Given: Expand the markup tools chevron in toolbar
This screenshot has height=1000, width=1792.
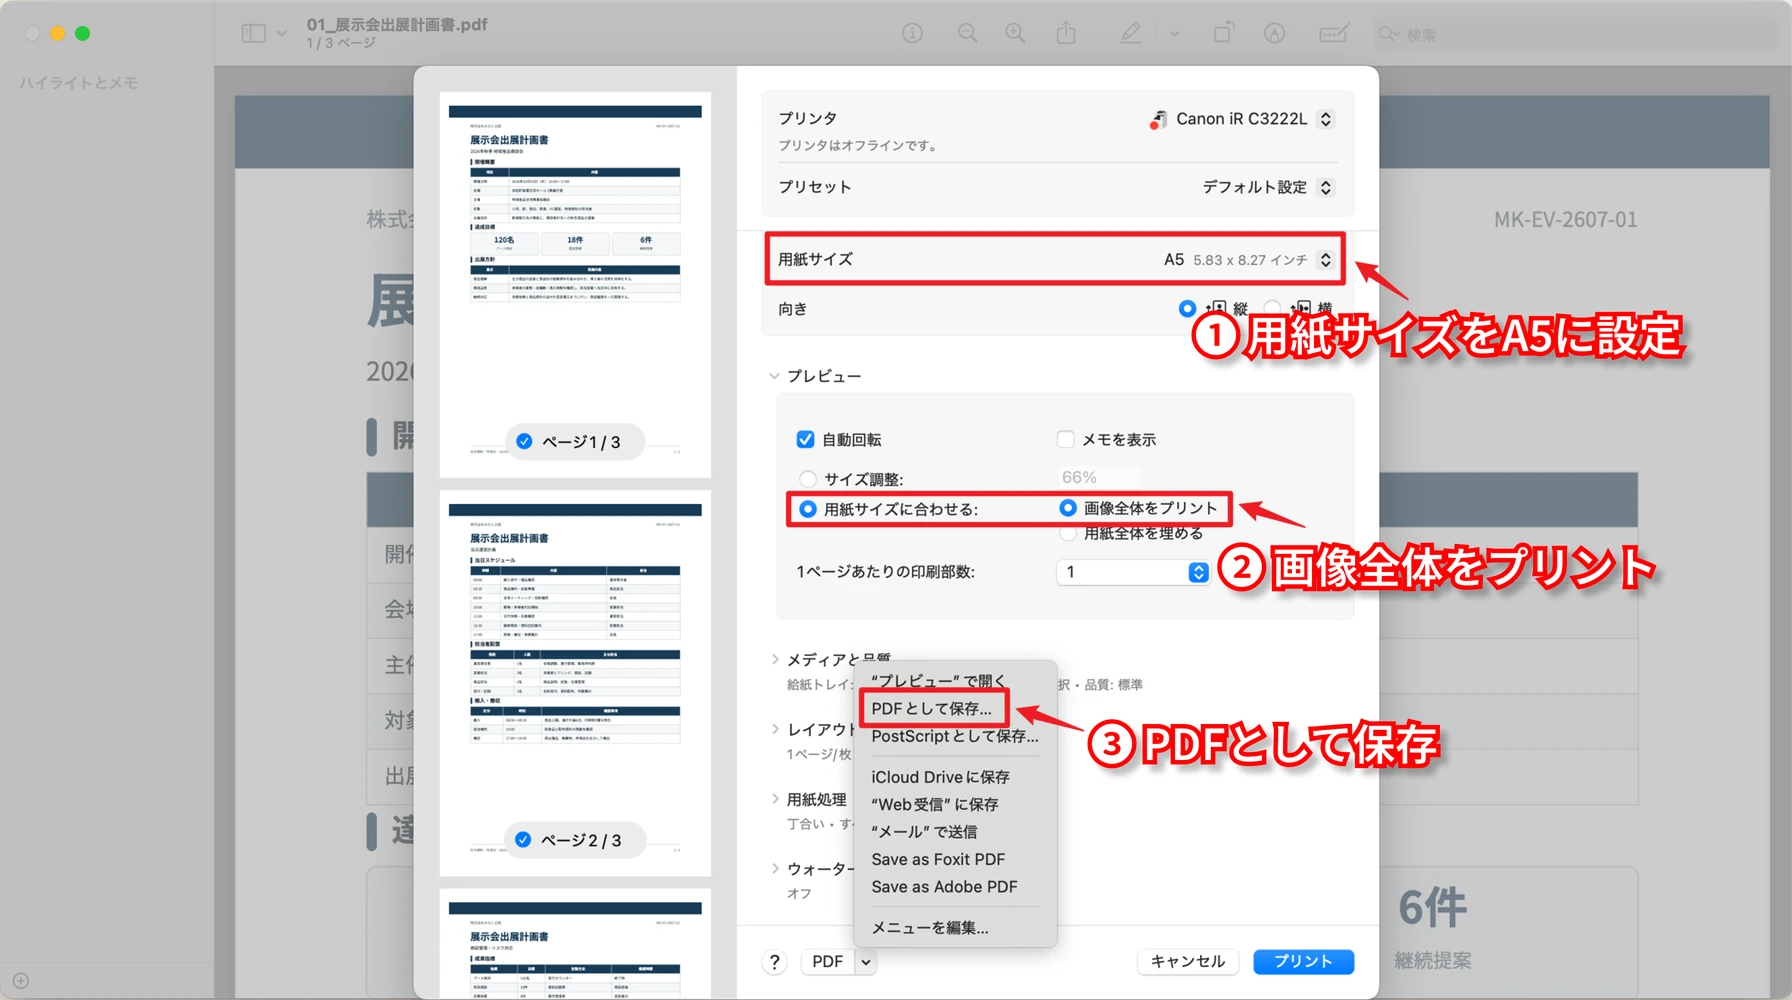Looking at the screenshot, I should pos(1174,34).
